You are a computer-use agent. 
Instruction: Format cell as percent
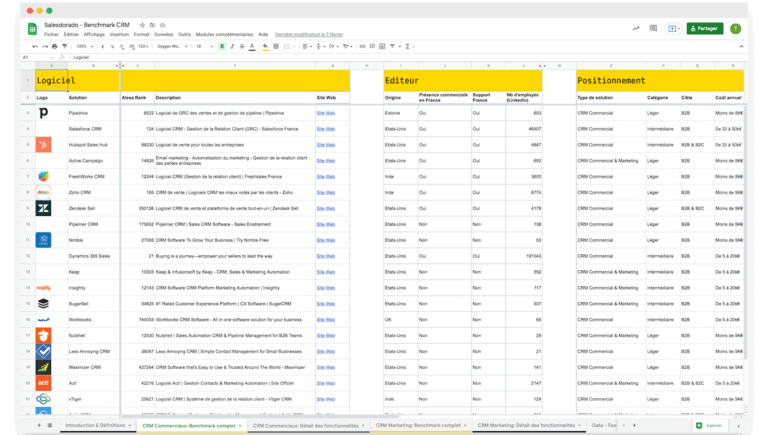112,47
